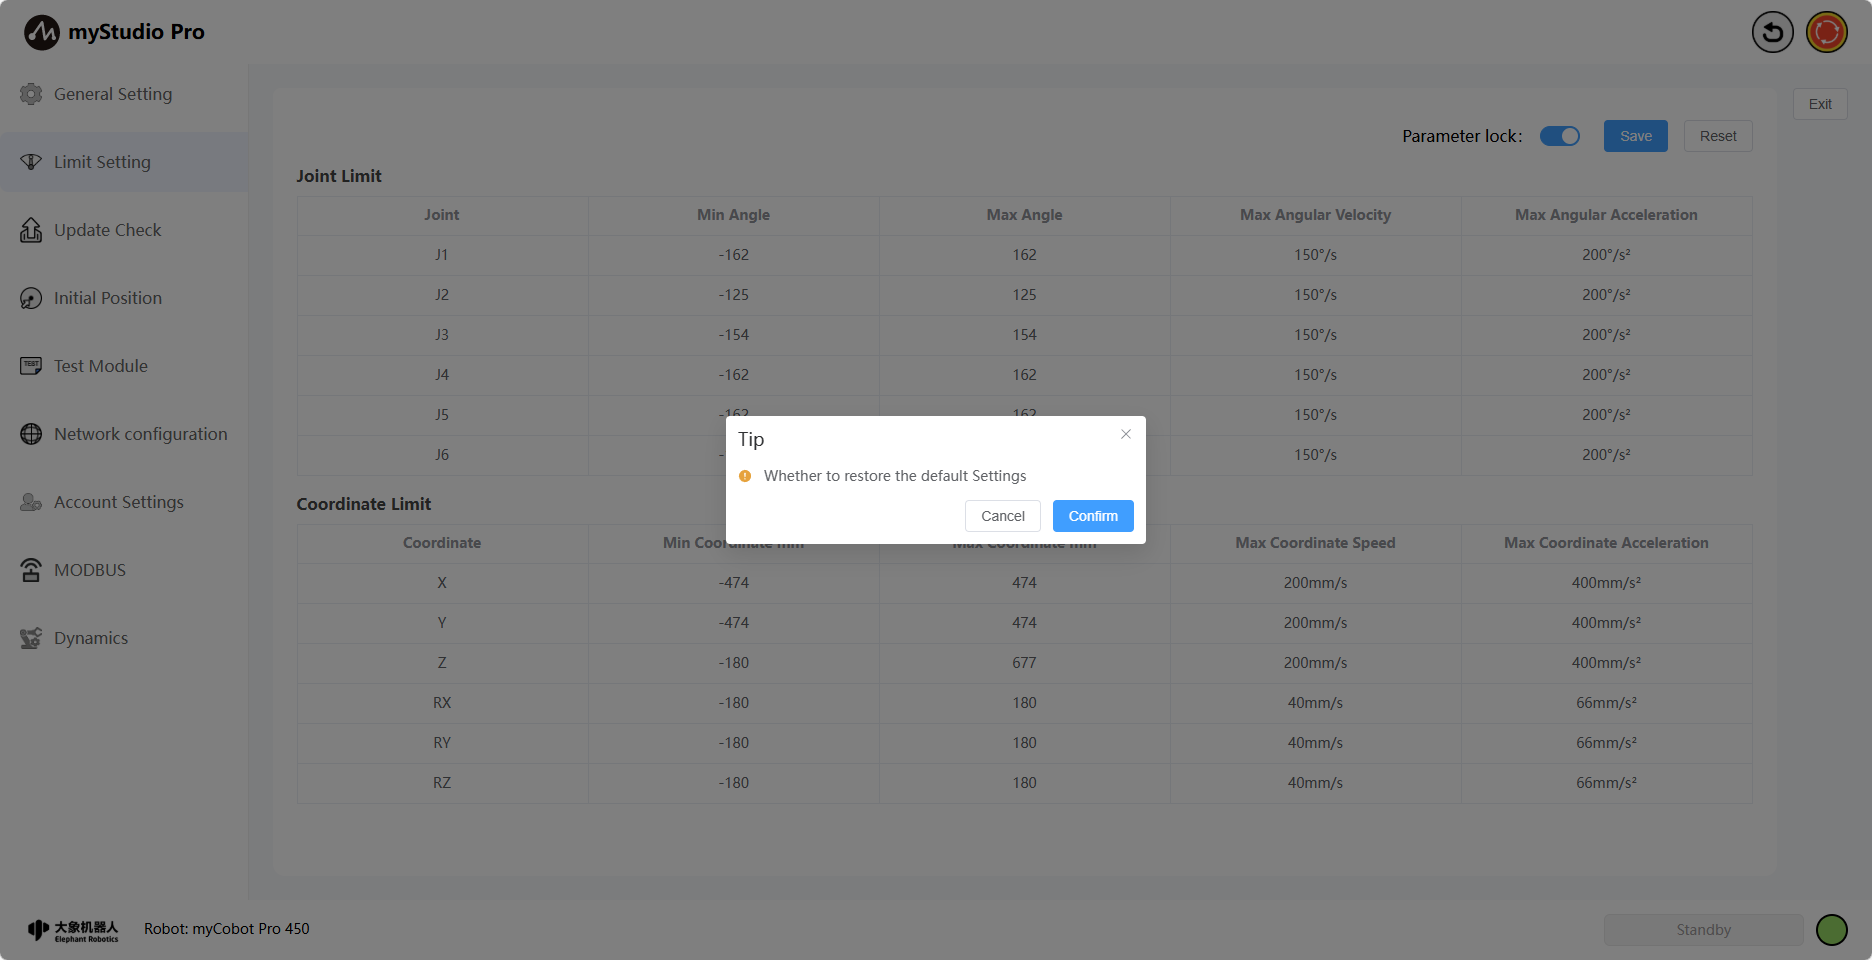Open the Account Settings menu item
Image resolution: width=1872 pixels, height=960 pixels.
(118, 502)
